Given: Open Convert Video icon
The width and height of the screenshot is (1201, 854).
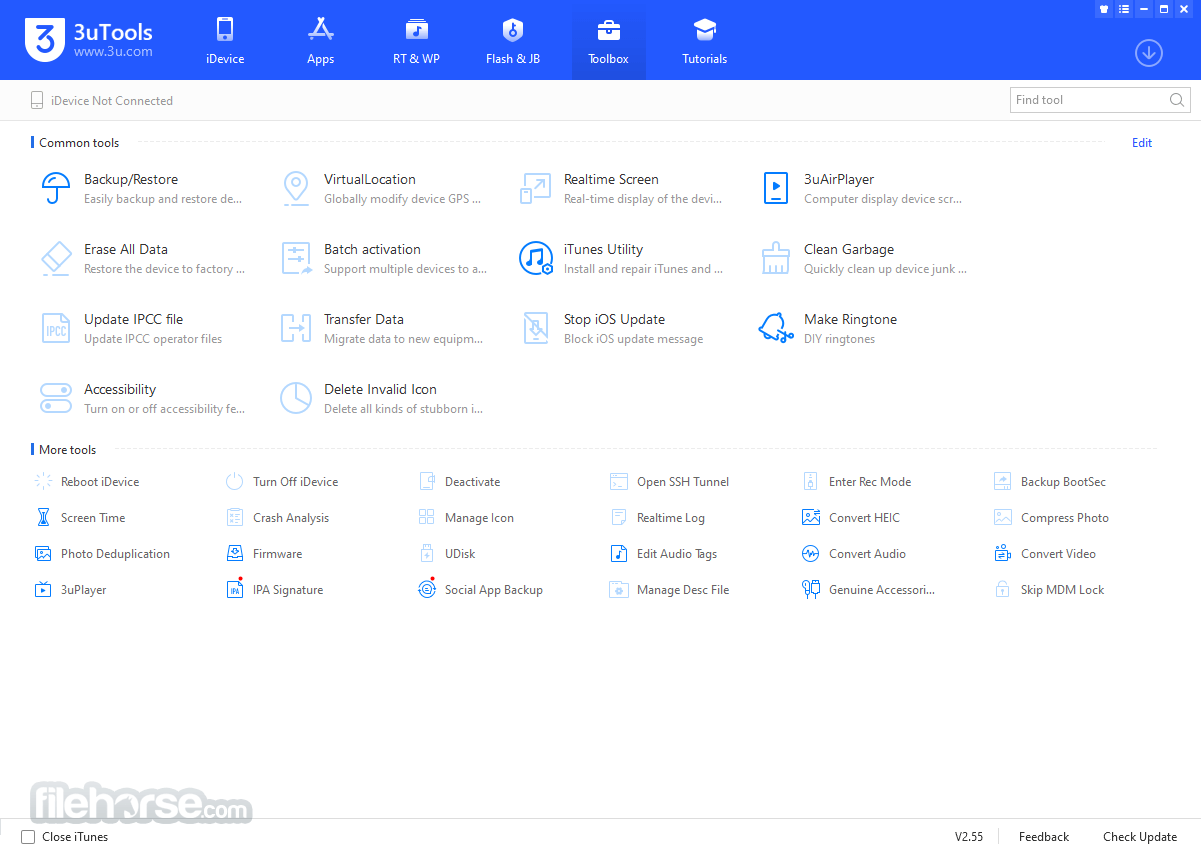Looking at the screenshot, I should [1003, 553].
